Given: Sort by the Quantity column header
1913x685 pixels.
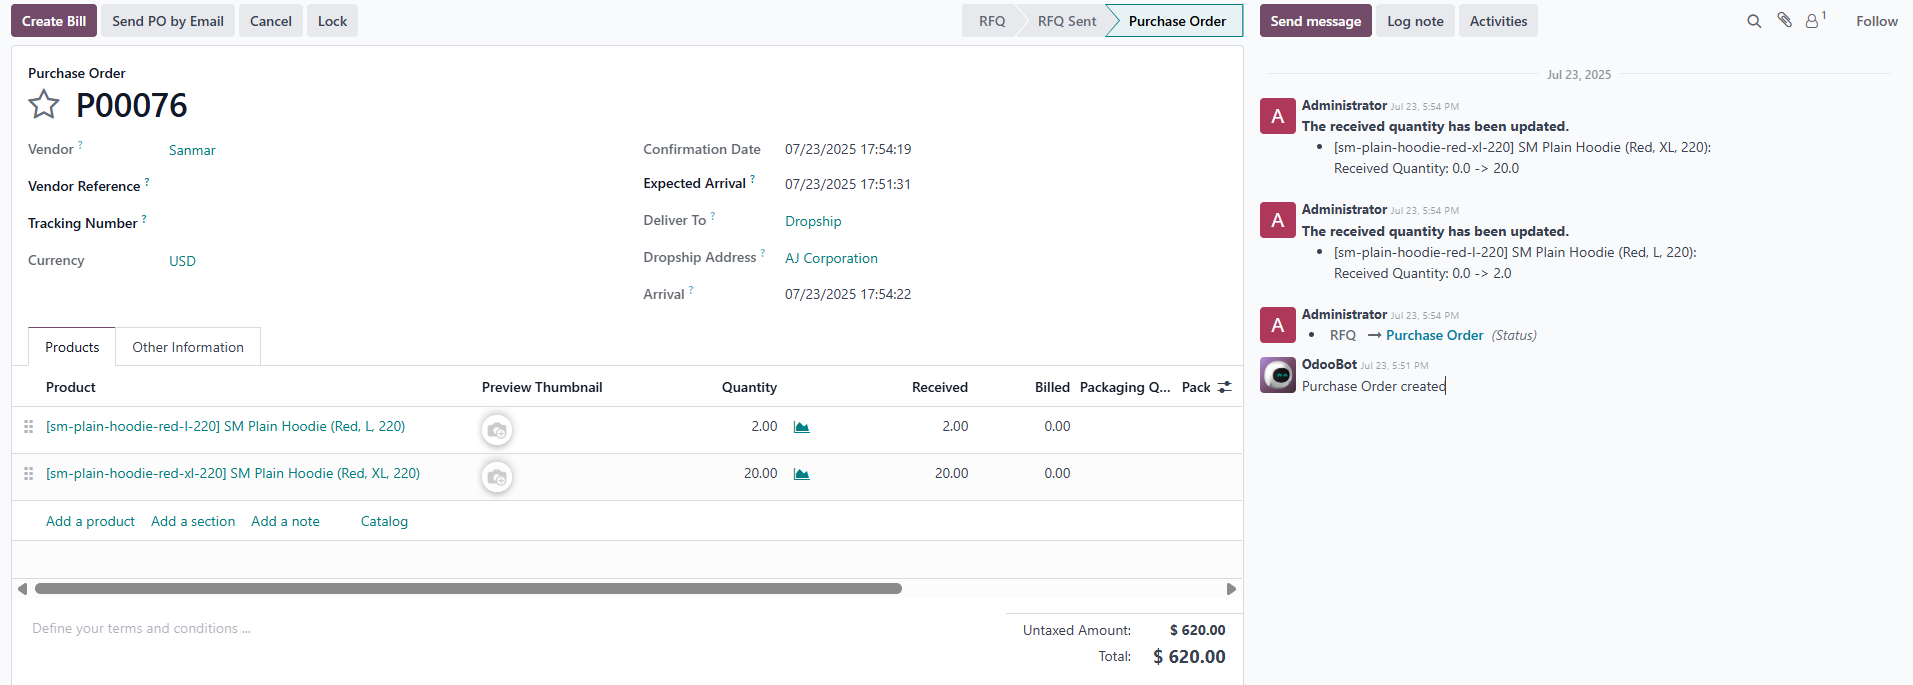Looking at the screenshot, I should 749,387.
